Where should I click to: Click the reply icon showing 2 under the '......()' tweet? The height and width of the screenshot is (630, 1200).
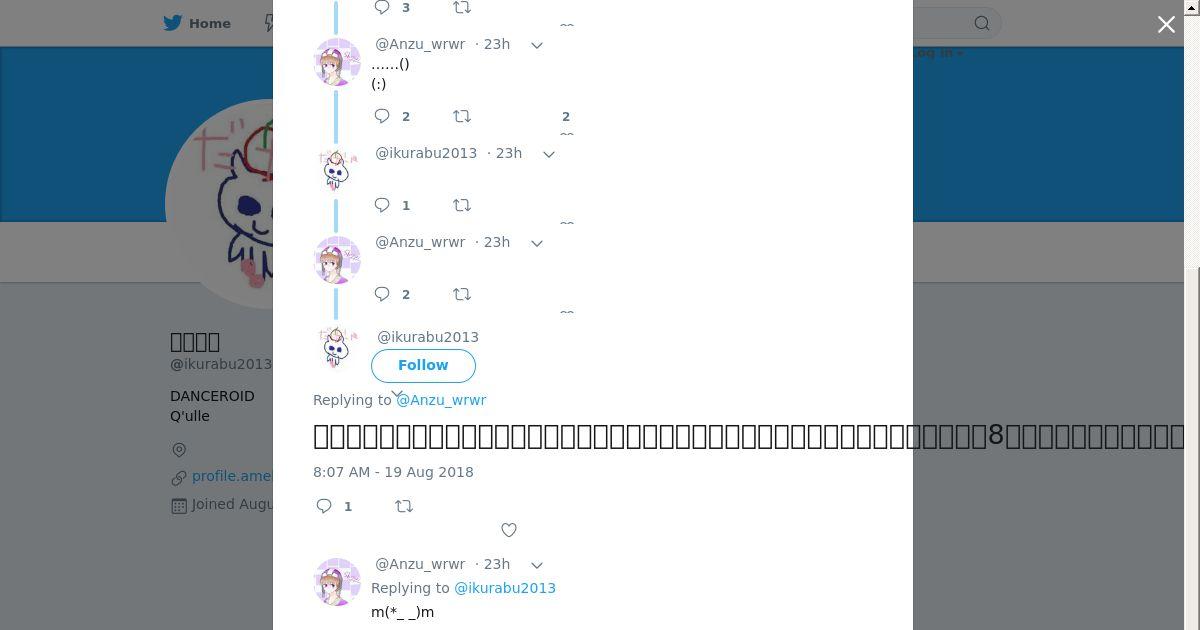(x=382, y=116)
